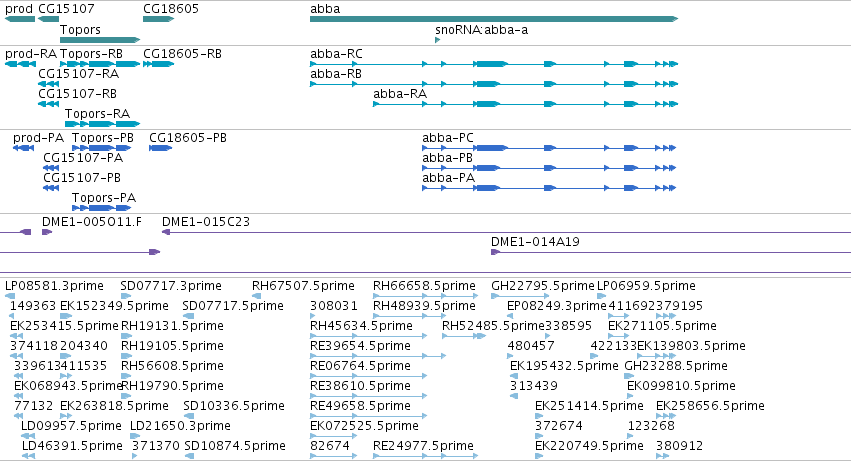Click the abba-RC transcript label

coord(336,54)
